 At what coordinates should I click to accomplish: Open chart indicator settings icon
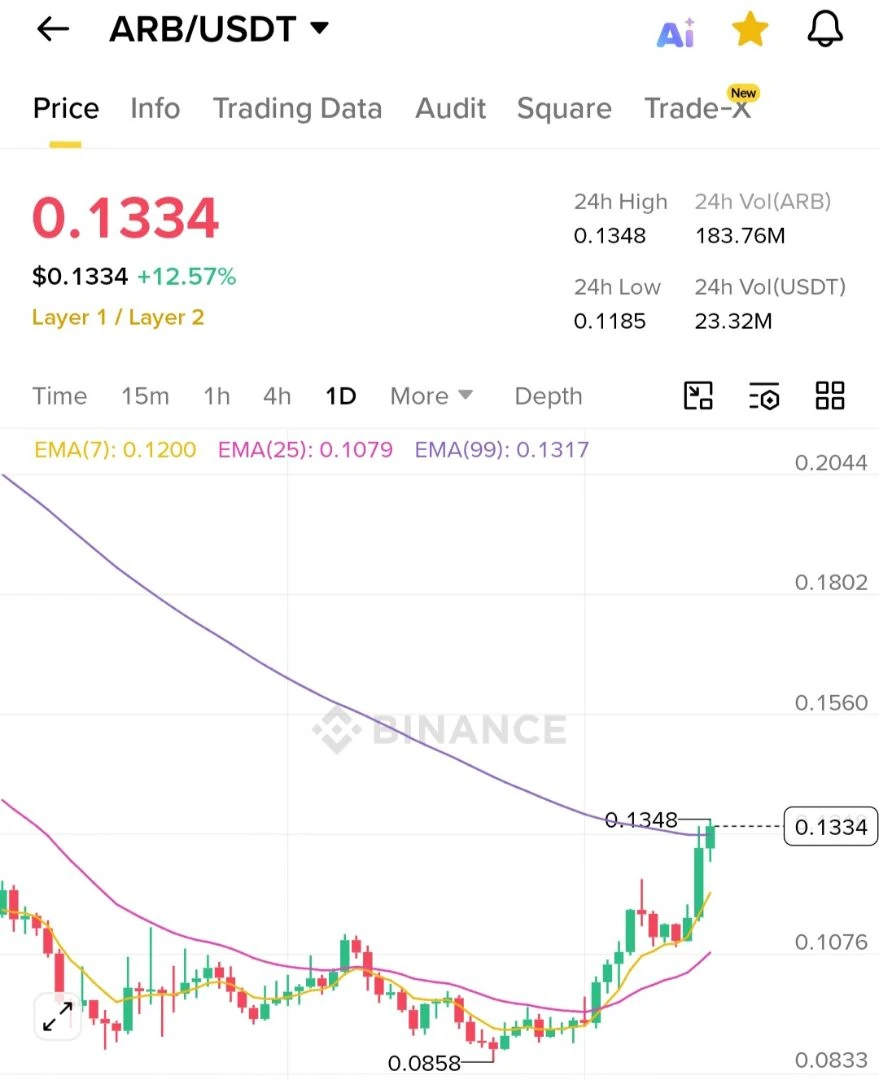tap(764, 396)
